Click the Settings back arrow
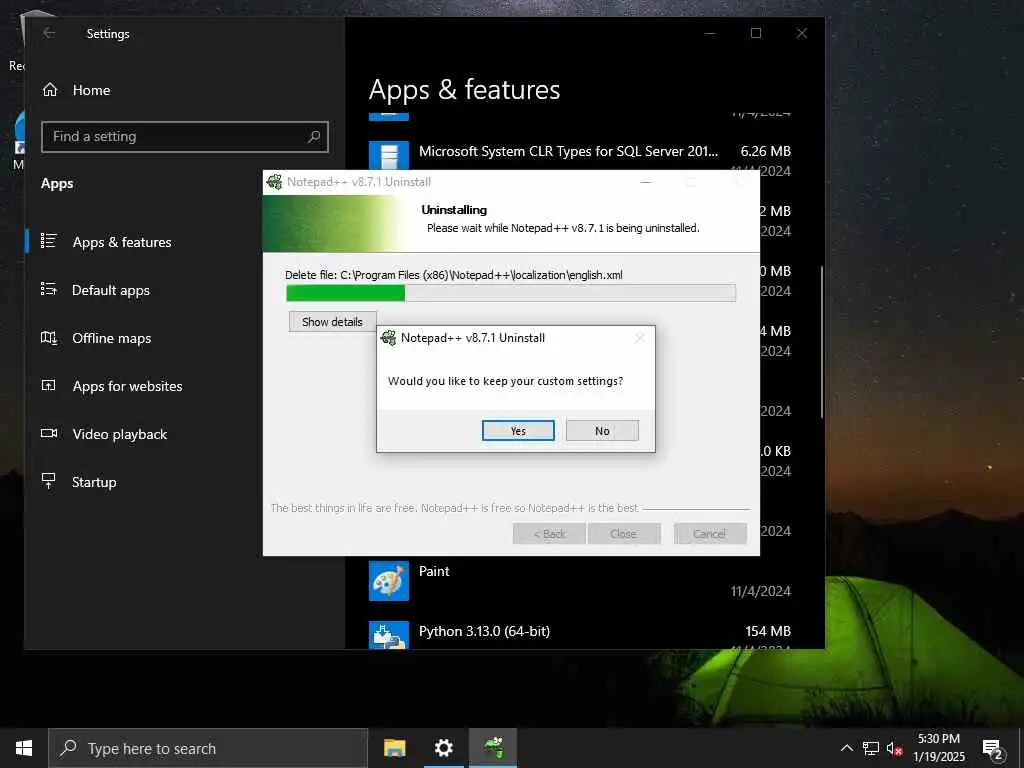The height and width of the screenshot is (768, 1024). point(49,33)
